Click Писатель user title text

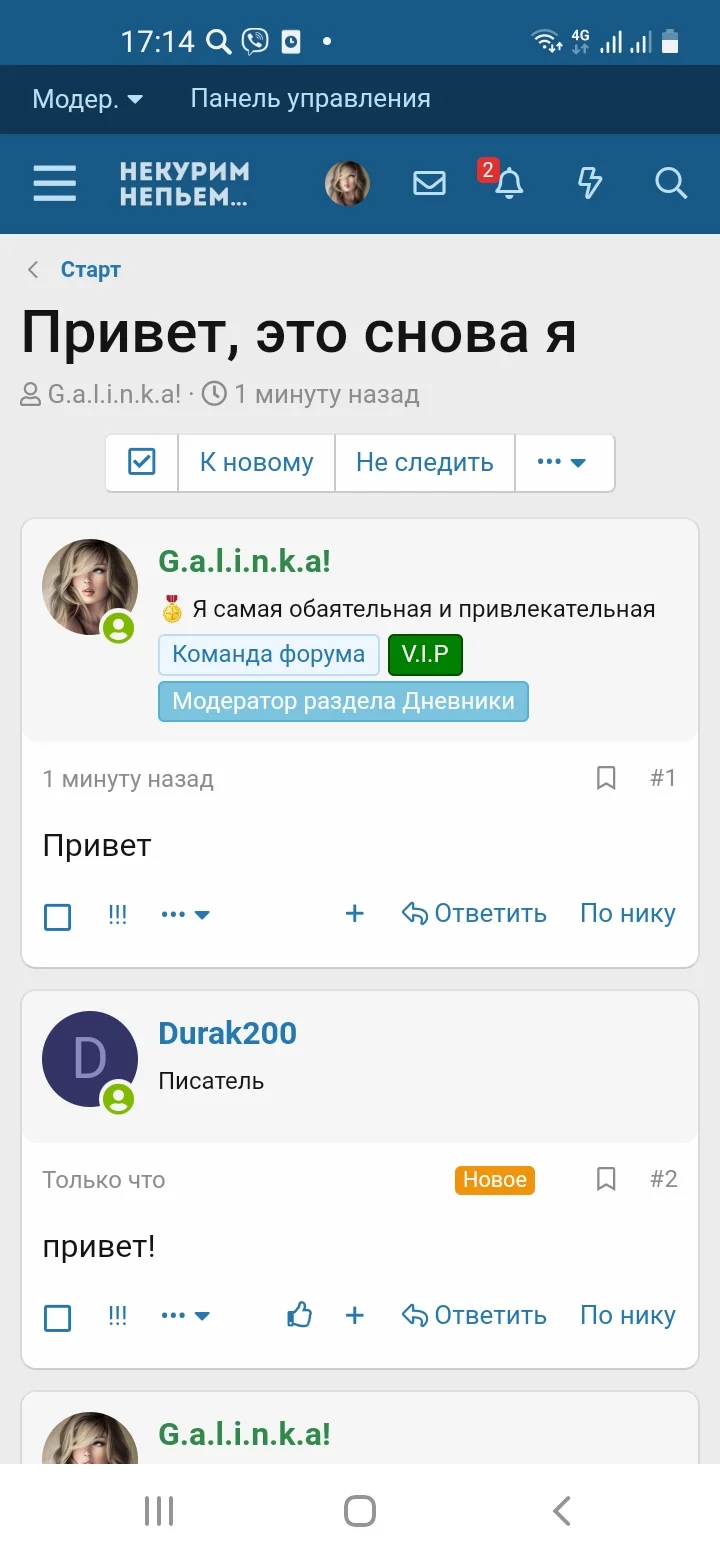[x=211, y=1081]
